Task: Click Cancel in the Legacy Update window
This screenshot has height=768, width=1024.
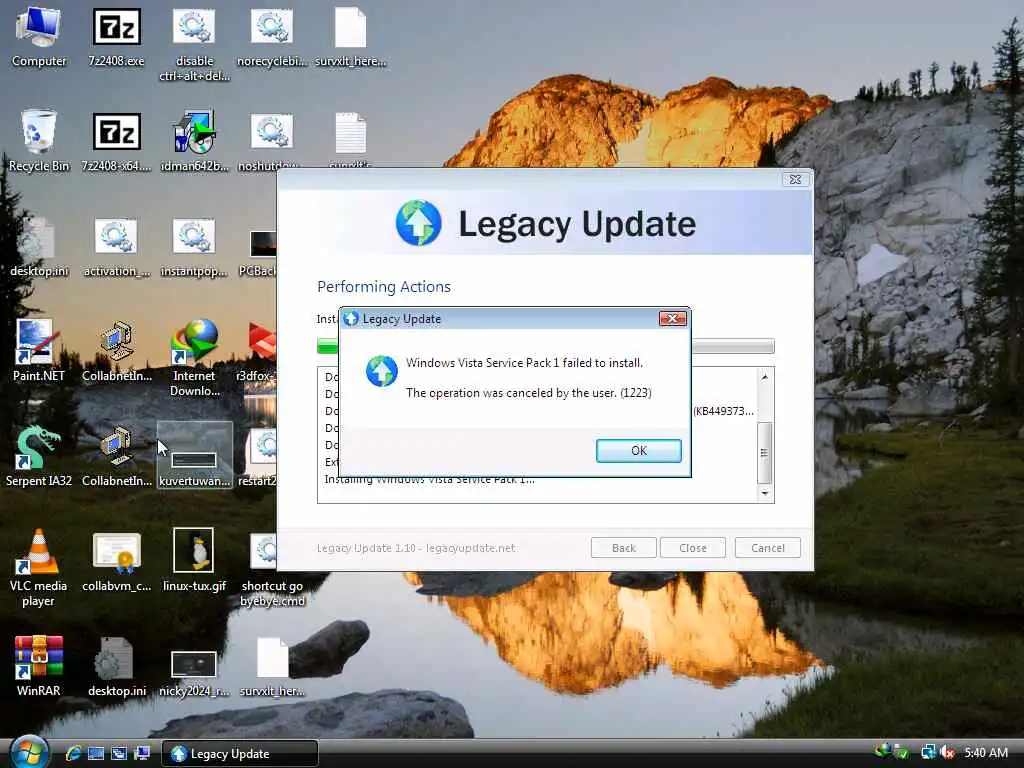Action: click(767, 548)
